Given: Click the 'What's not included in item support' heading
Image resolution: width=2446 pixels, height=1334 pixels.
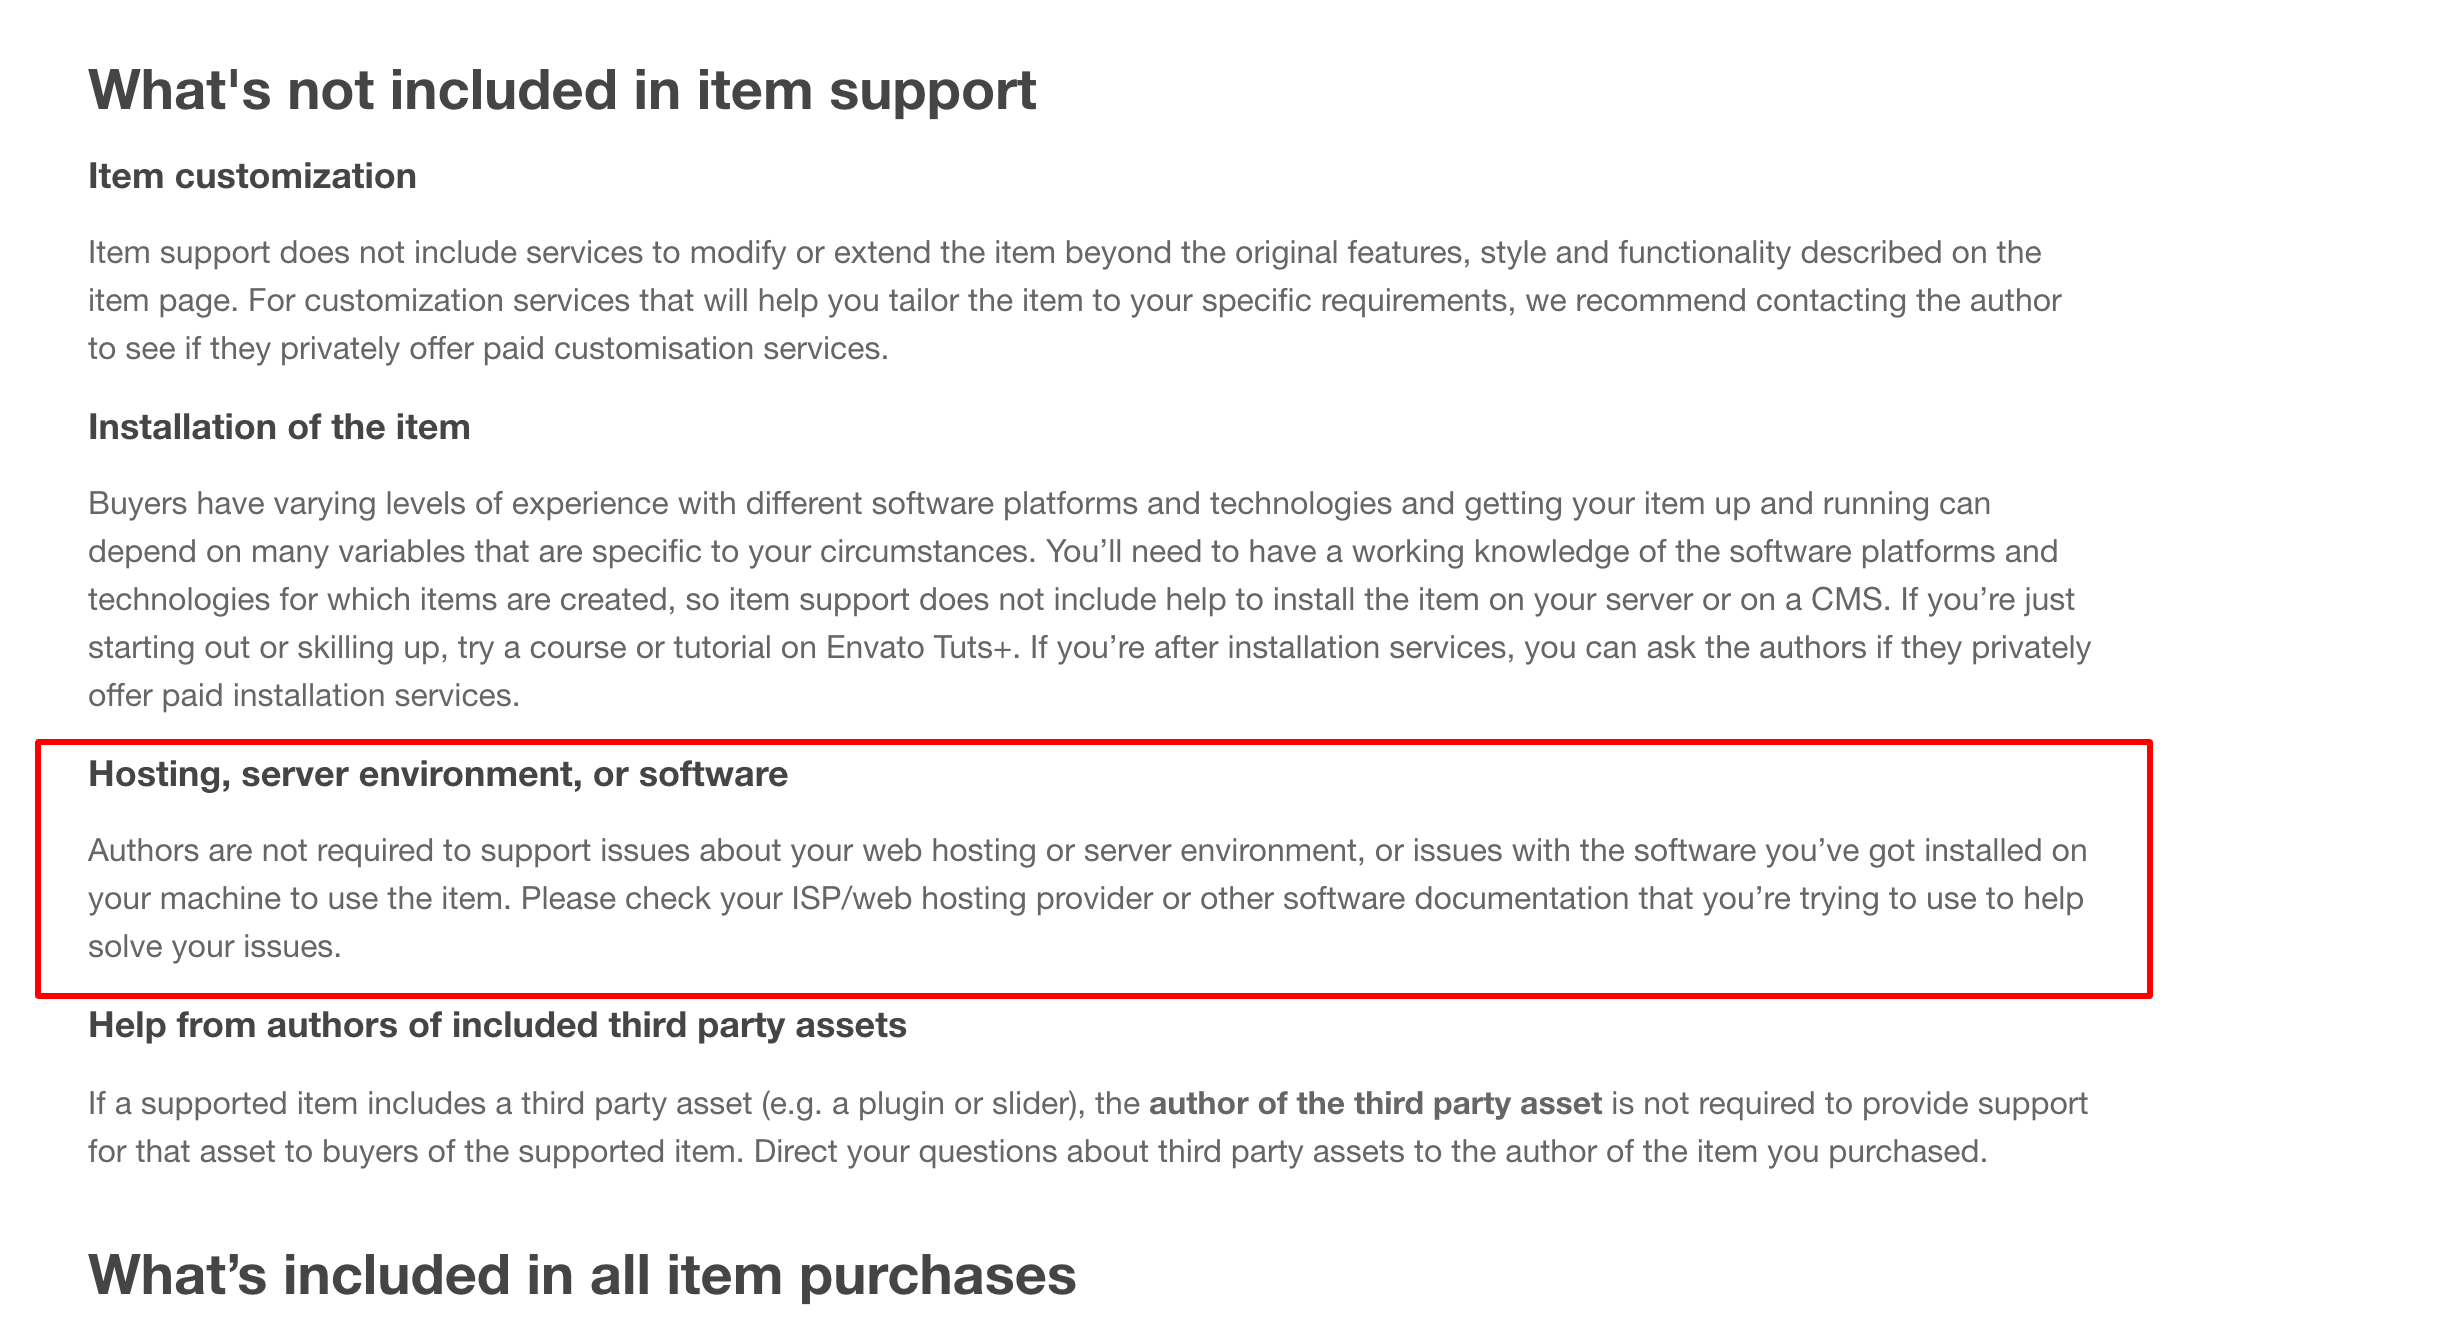Looking at the screenshot, I should [x=562, y=90].
